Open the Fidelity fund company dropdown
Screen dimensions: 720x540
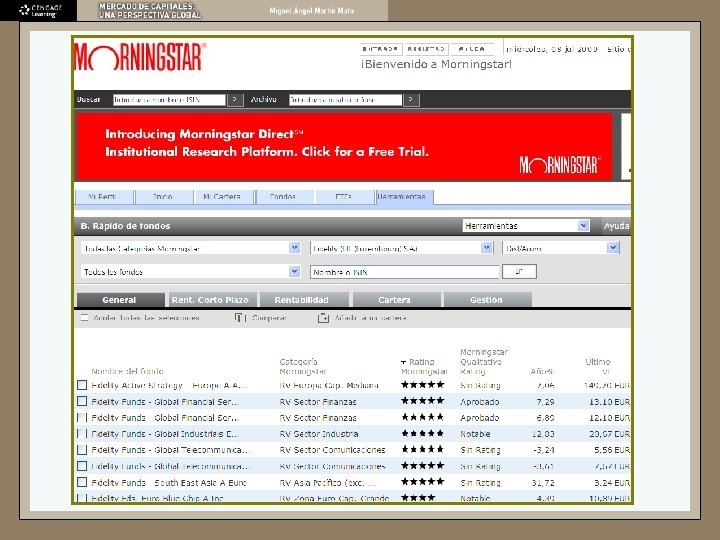point(401,248)
